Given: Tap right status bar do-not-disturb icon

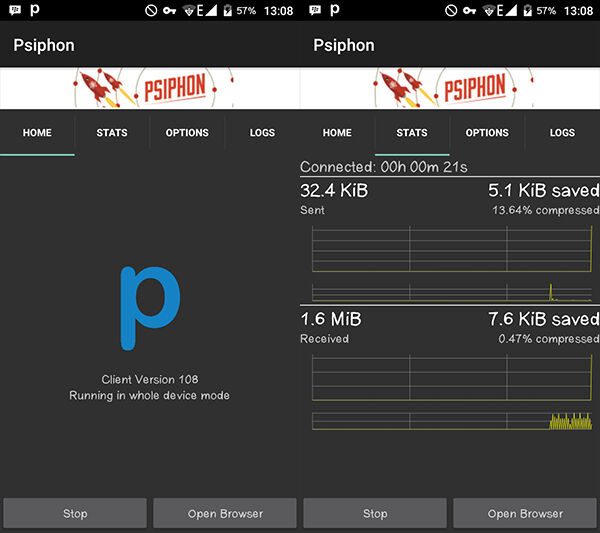Looking at the screenshot, I should pyautogui.click(x=451, y=10).
